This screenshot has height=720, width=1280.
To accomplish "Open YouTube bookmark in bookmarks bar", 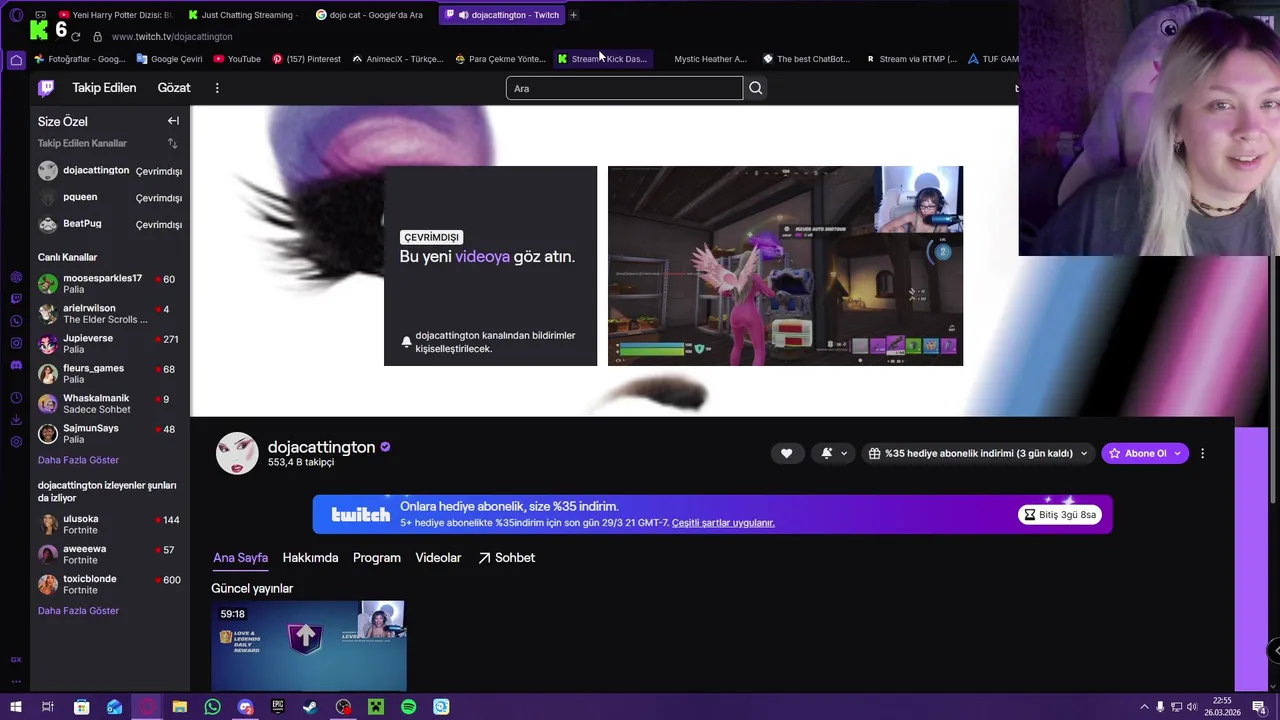I will pyautogui.click(x=237, y=59).
